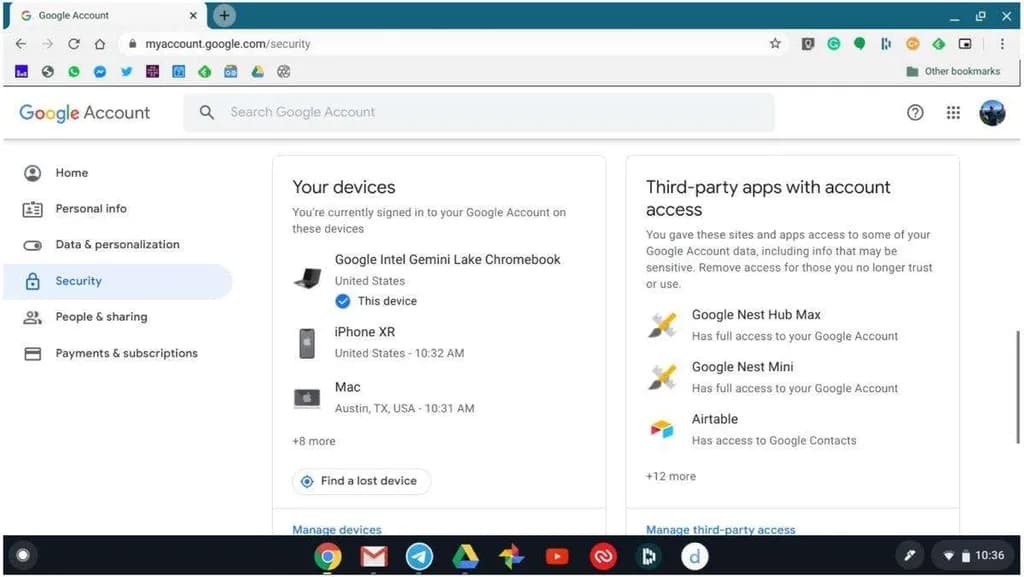Click the help question mark icon
Viewport: 1024px width, 577px height.
click(x=915, y=113)
